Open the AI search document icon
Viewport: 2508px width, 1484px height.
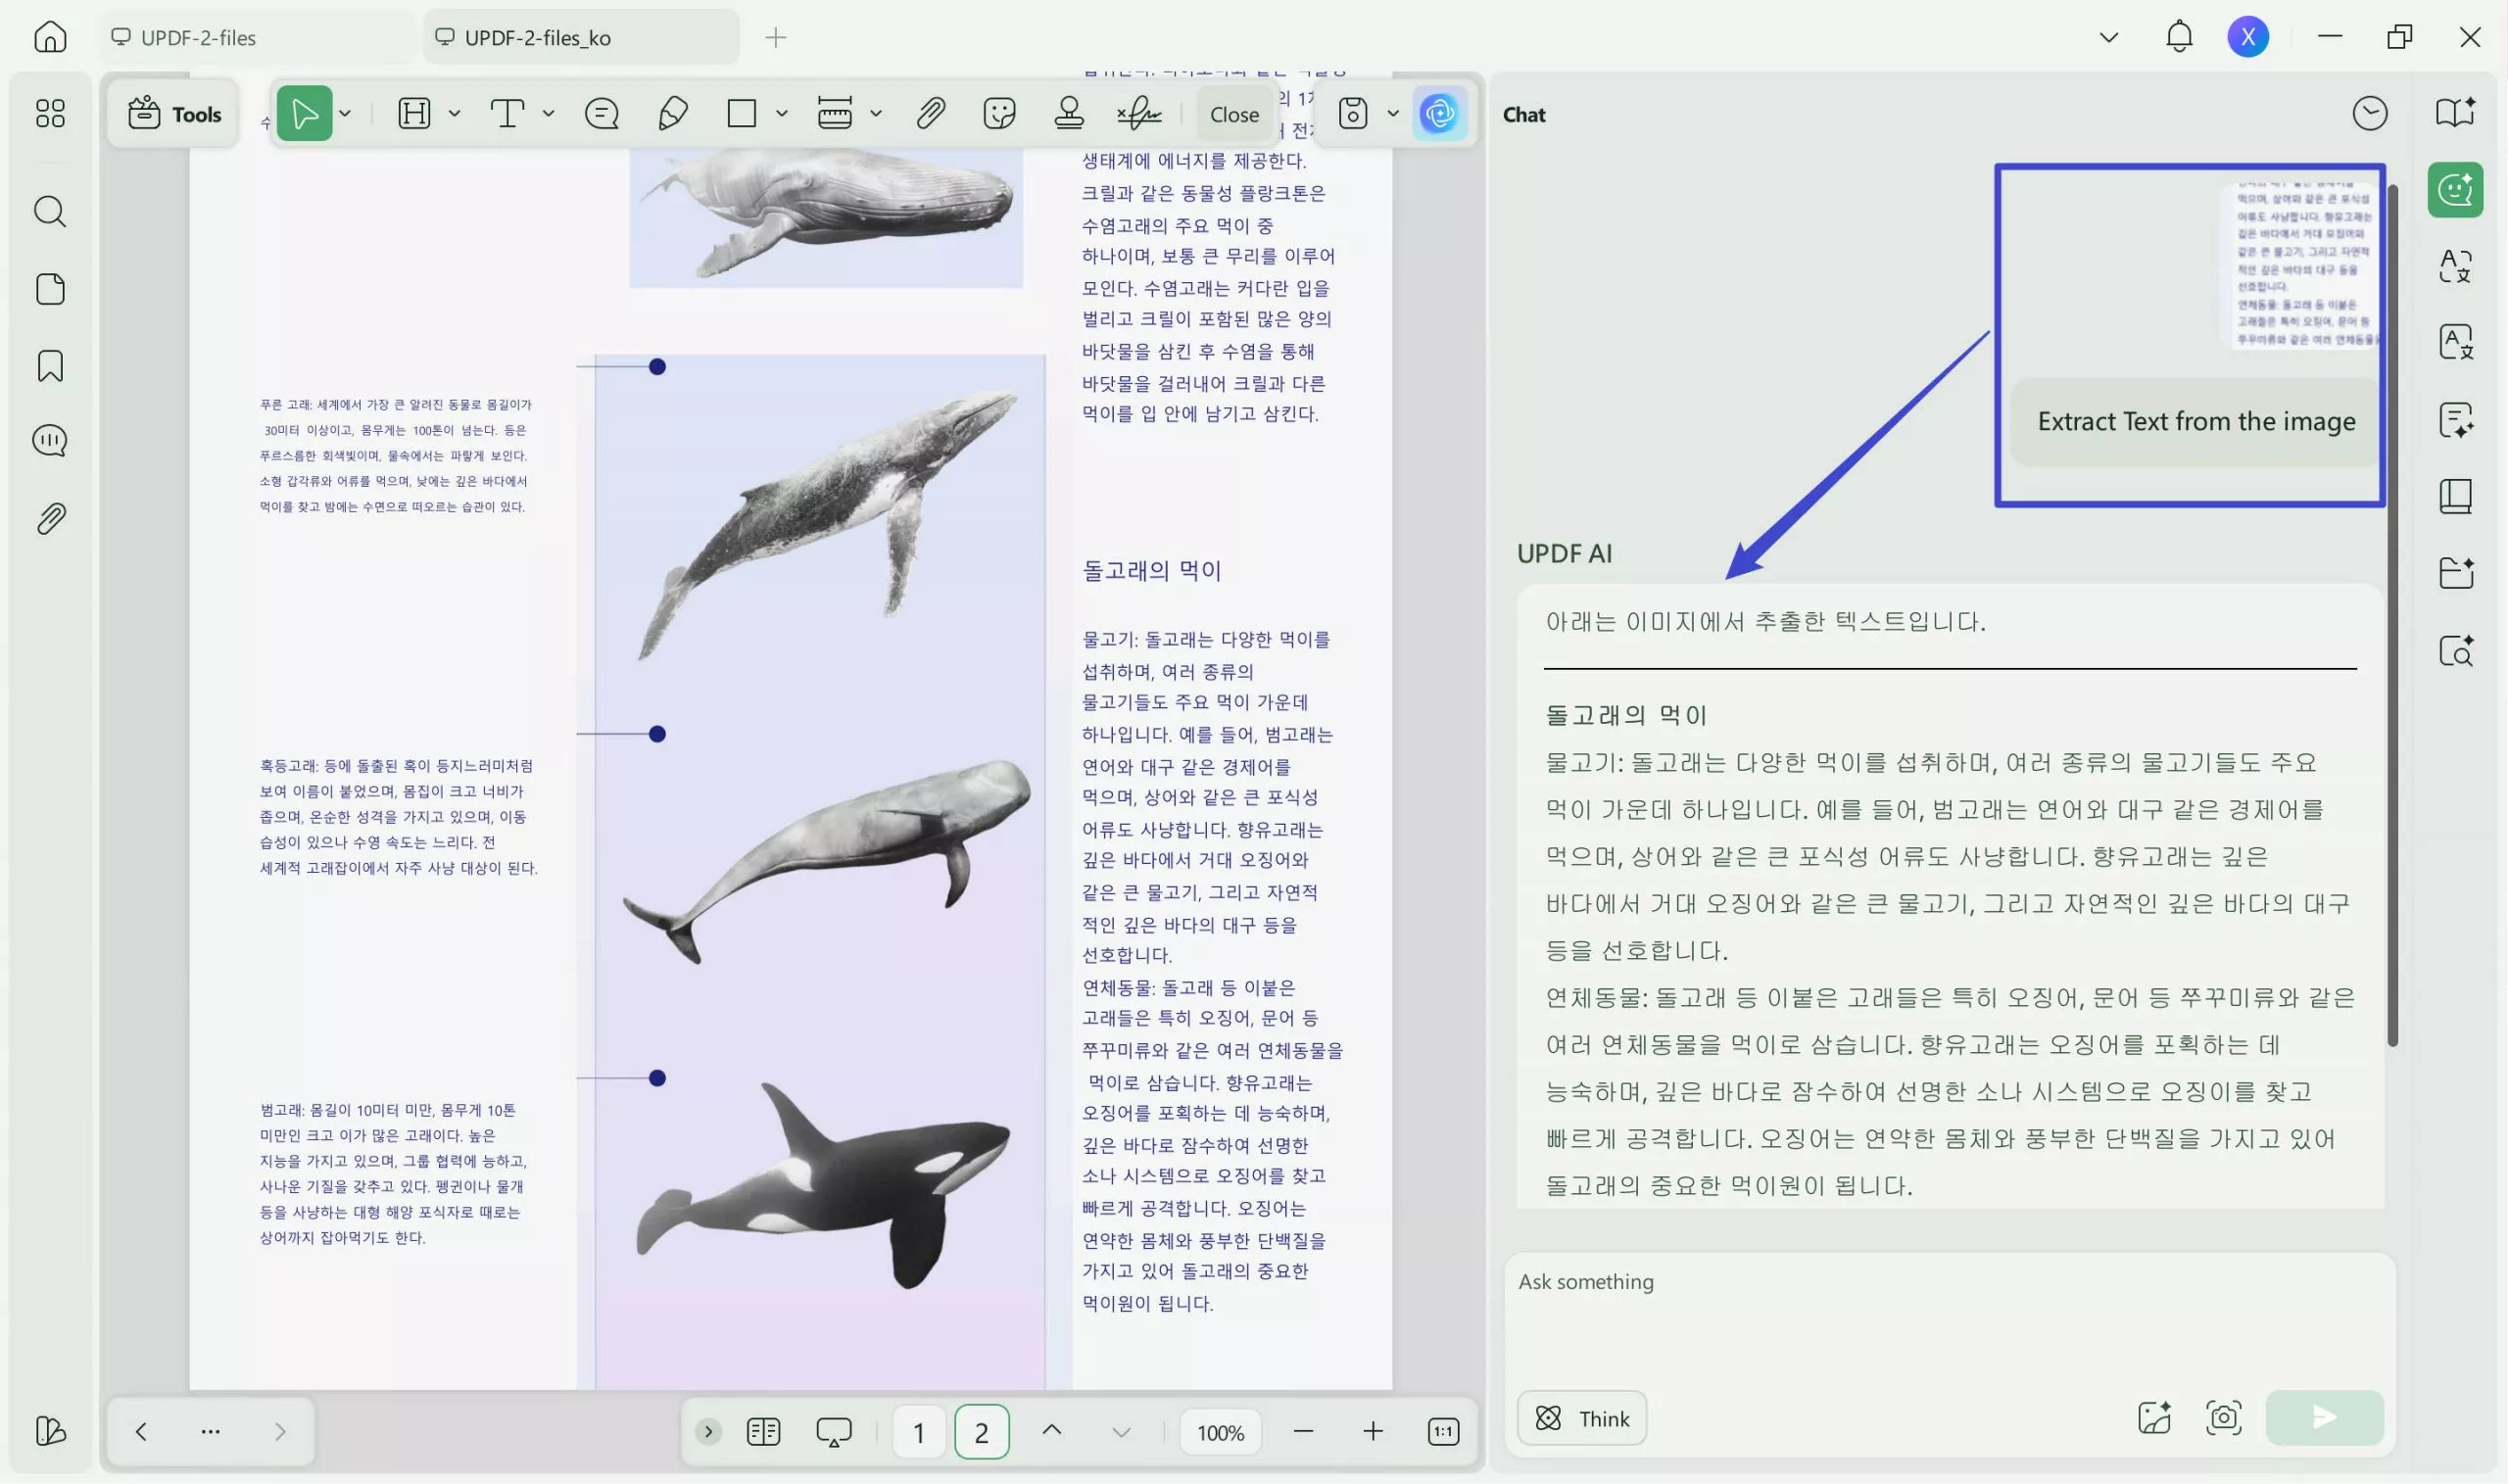[2455, 650]
